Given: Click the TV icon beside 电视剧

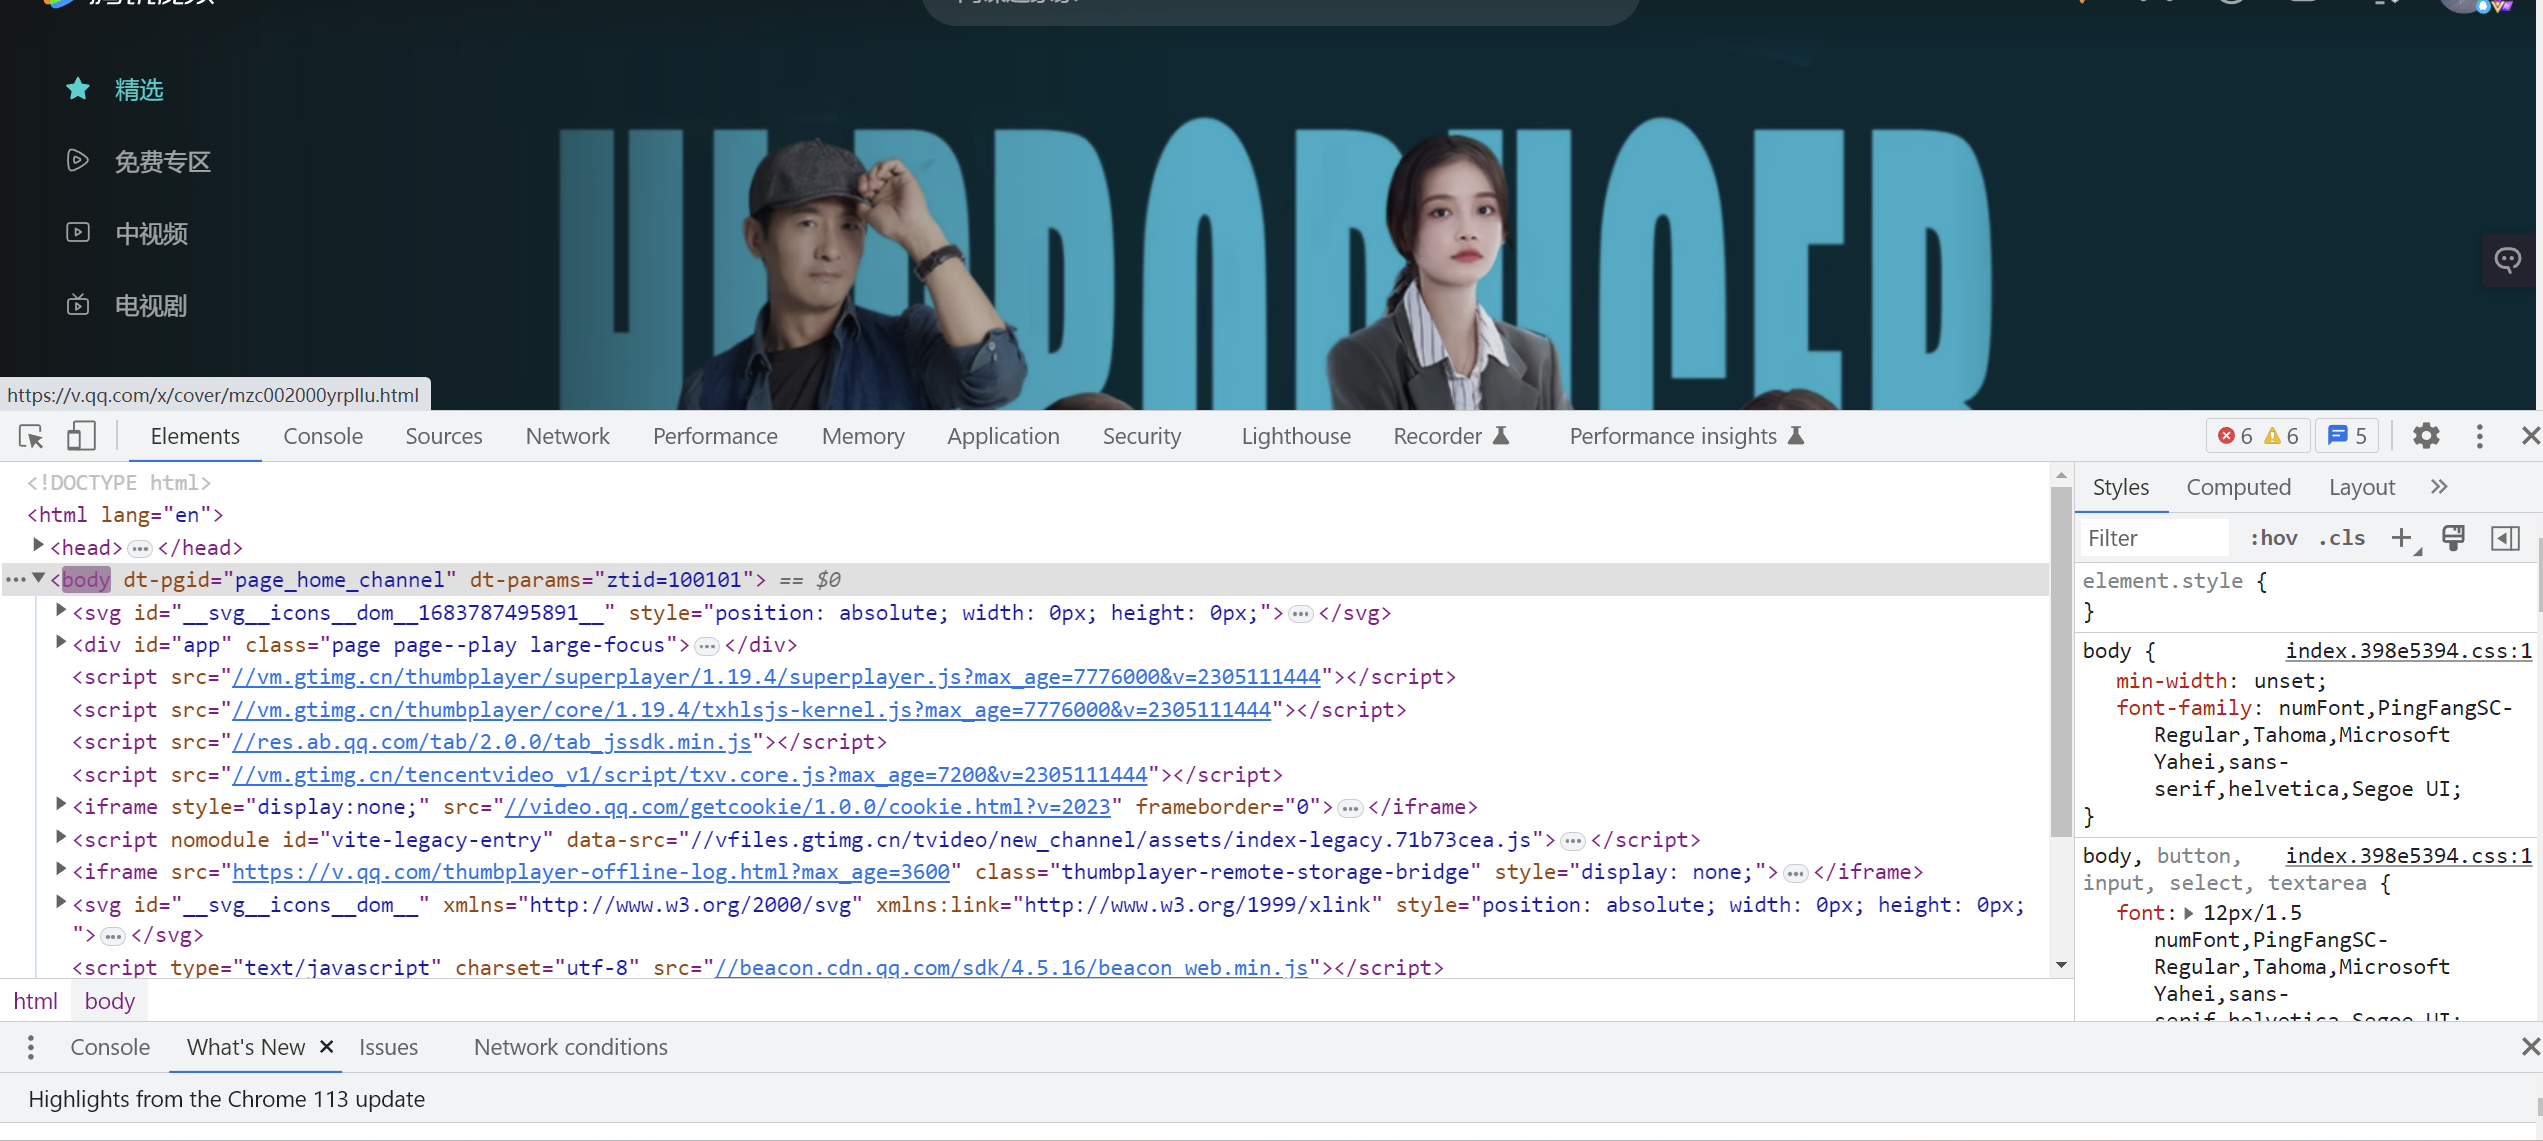Looking at the screenshot, I should (78, 304).
